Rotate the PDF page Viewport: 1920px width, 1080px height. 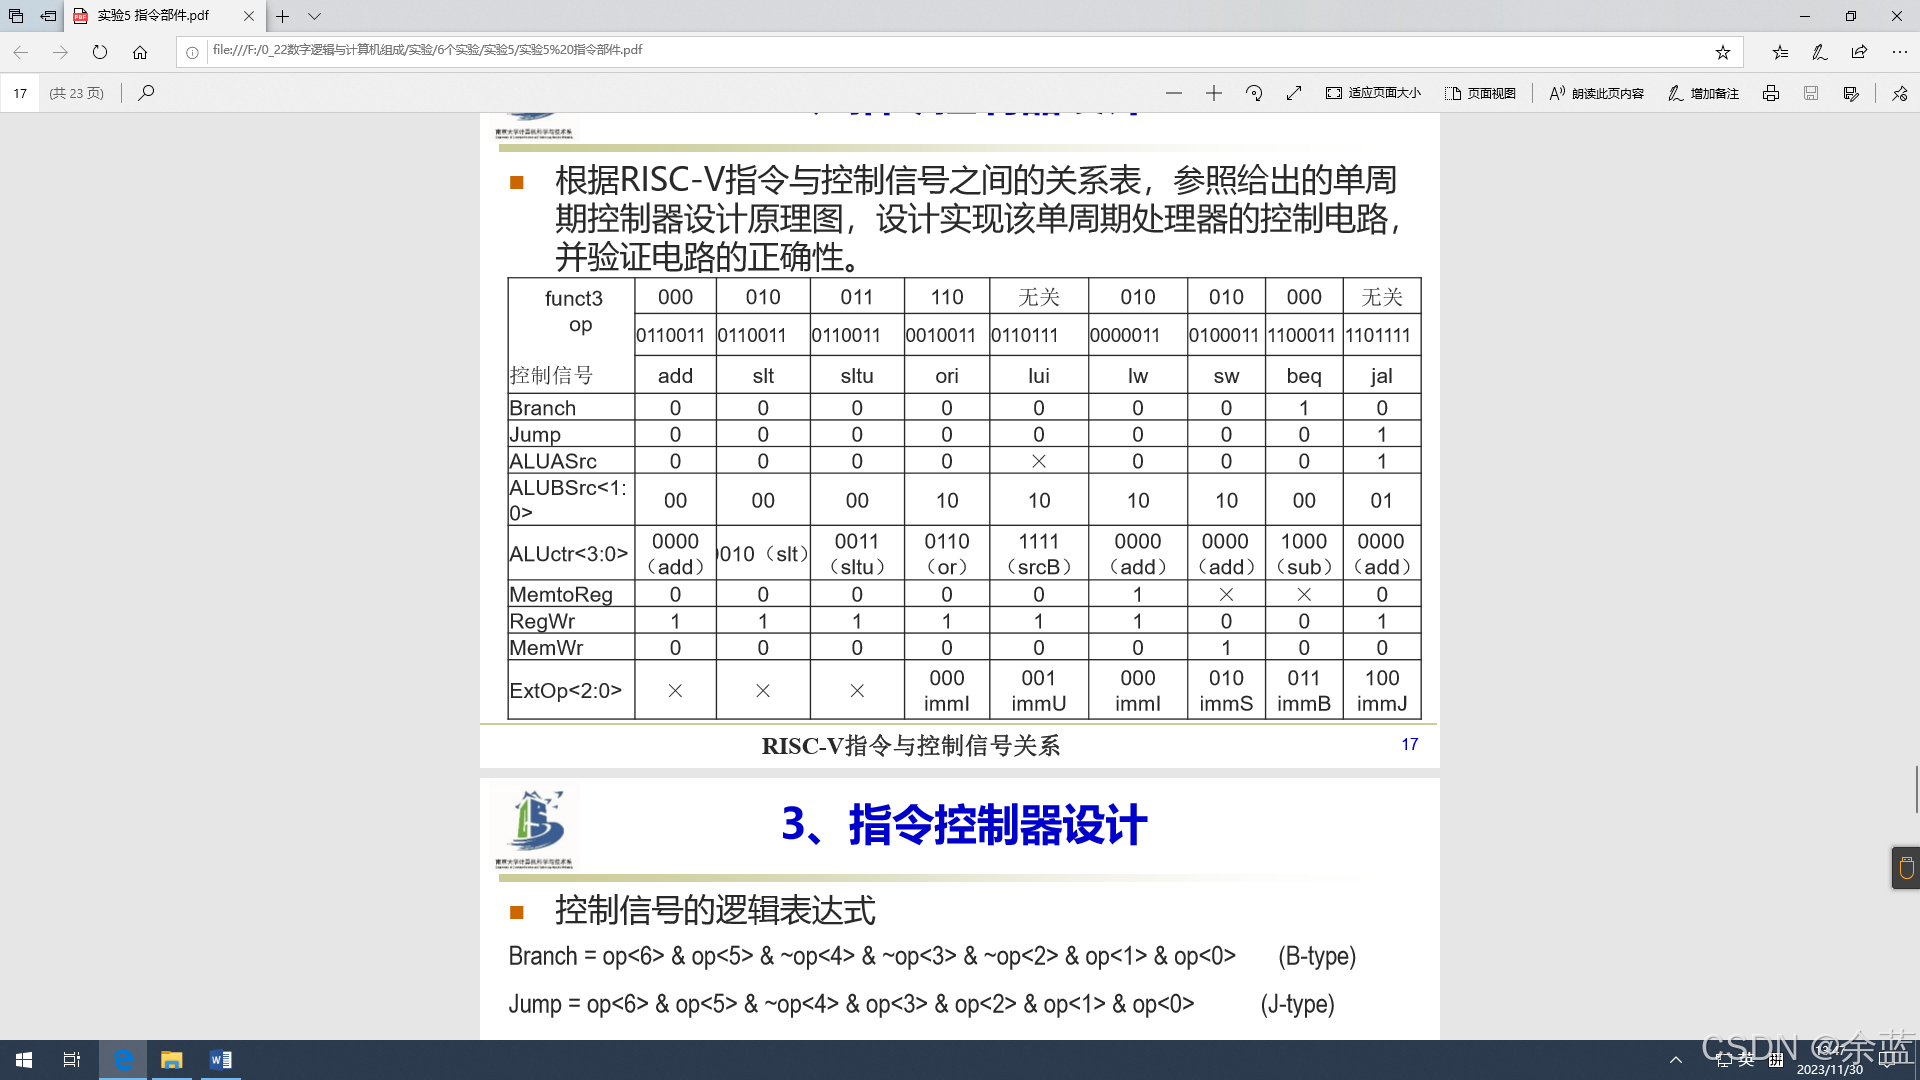coord(1254,93)
